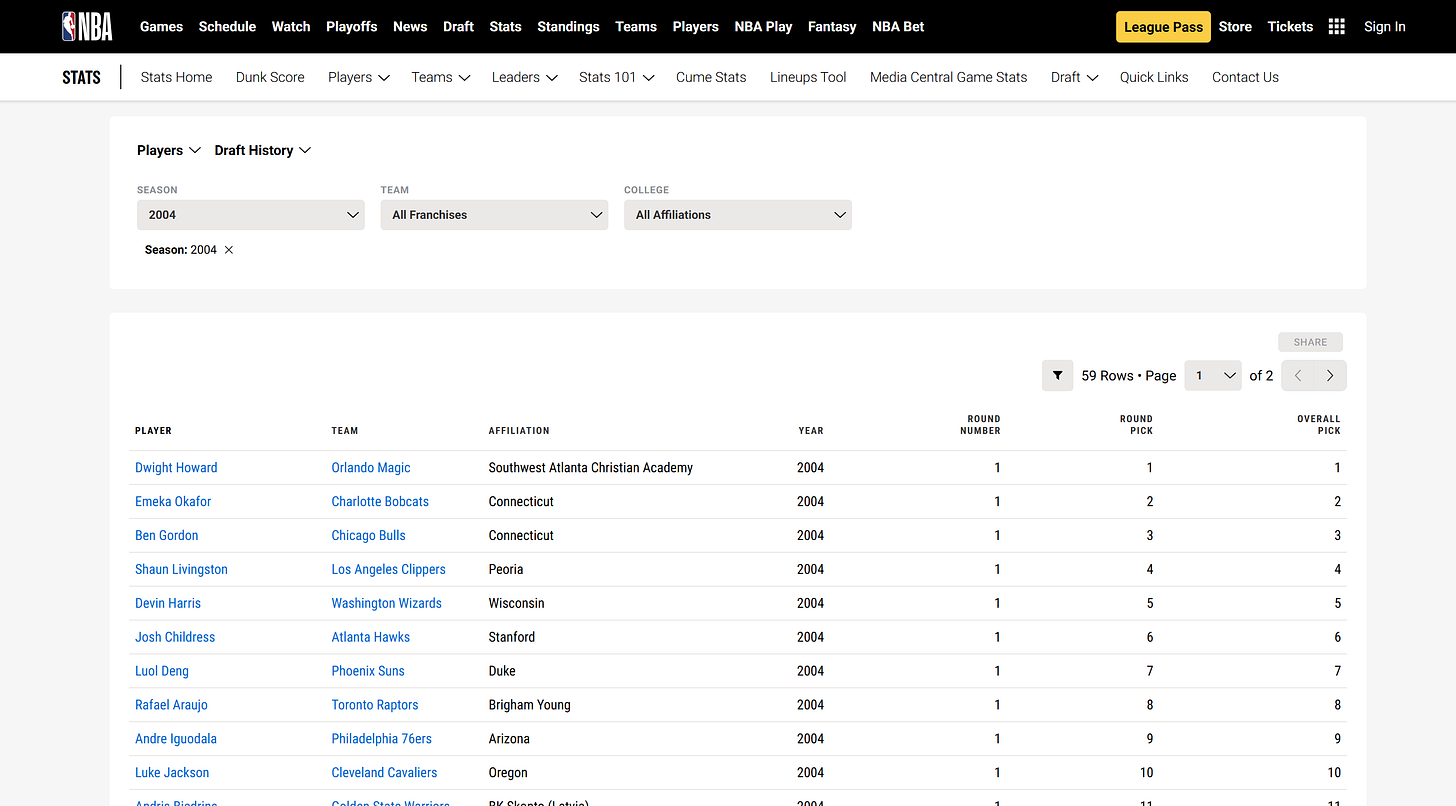The width and height of the screenshot is (1456, 806).
Task: Open the Toronto Raptors team link
Action: pyautogui.click(x=375, y=705)
